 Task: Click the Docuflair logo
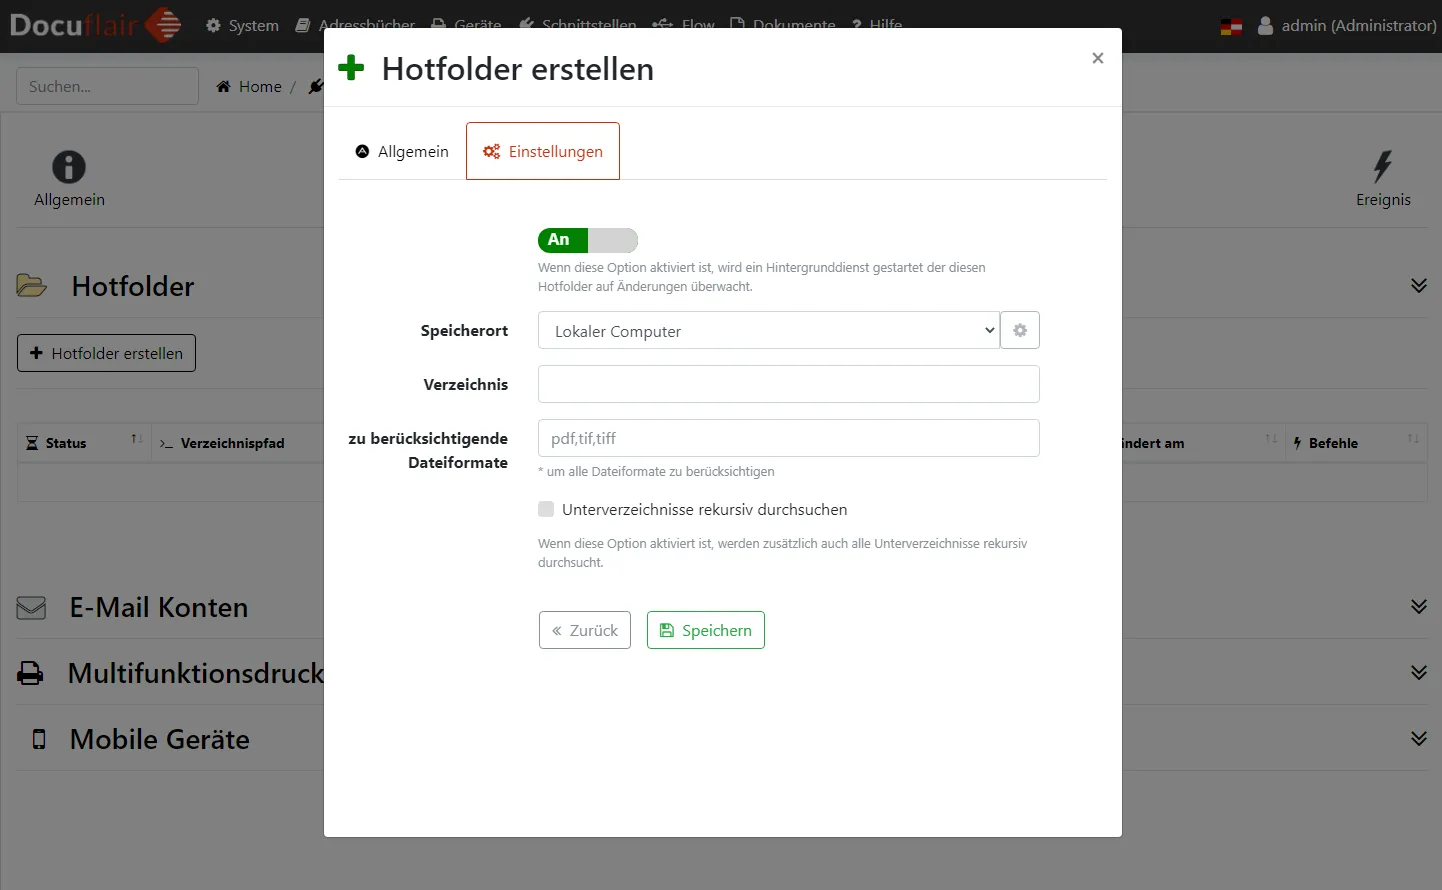[95, 24]
